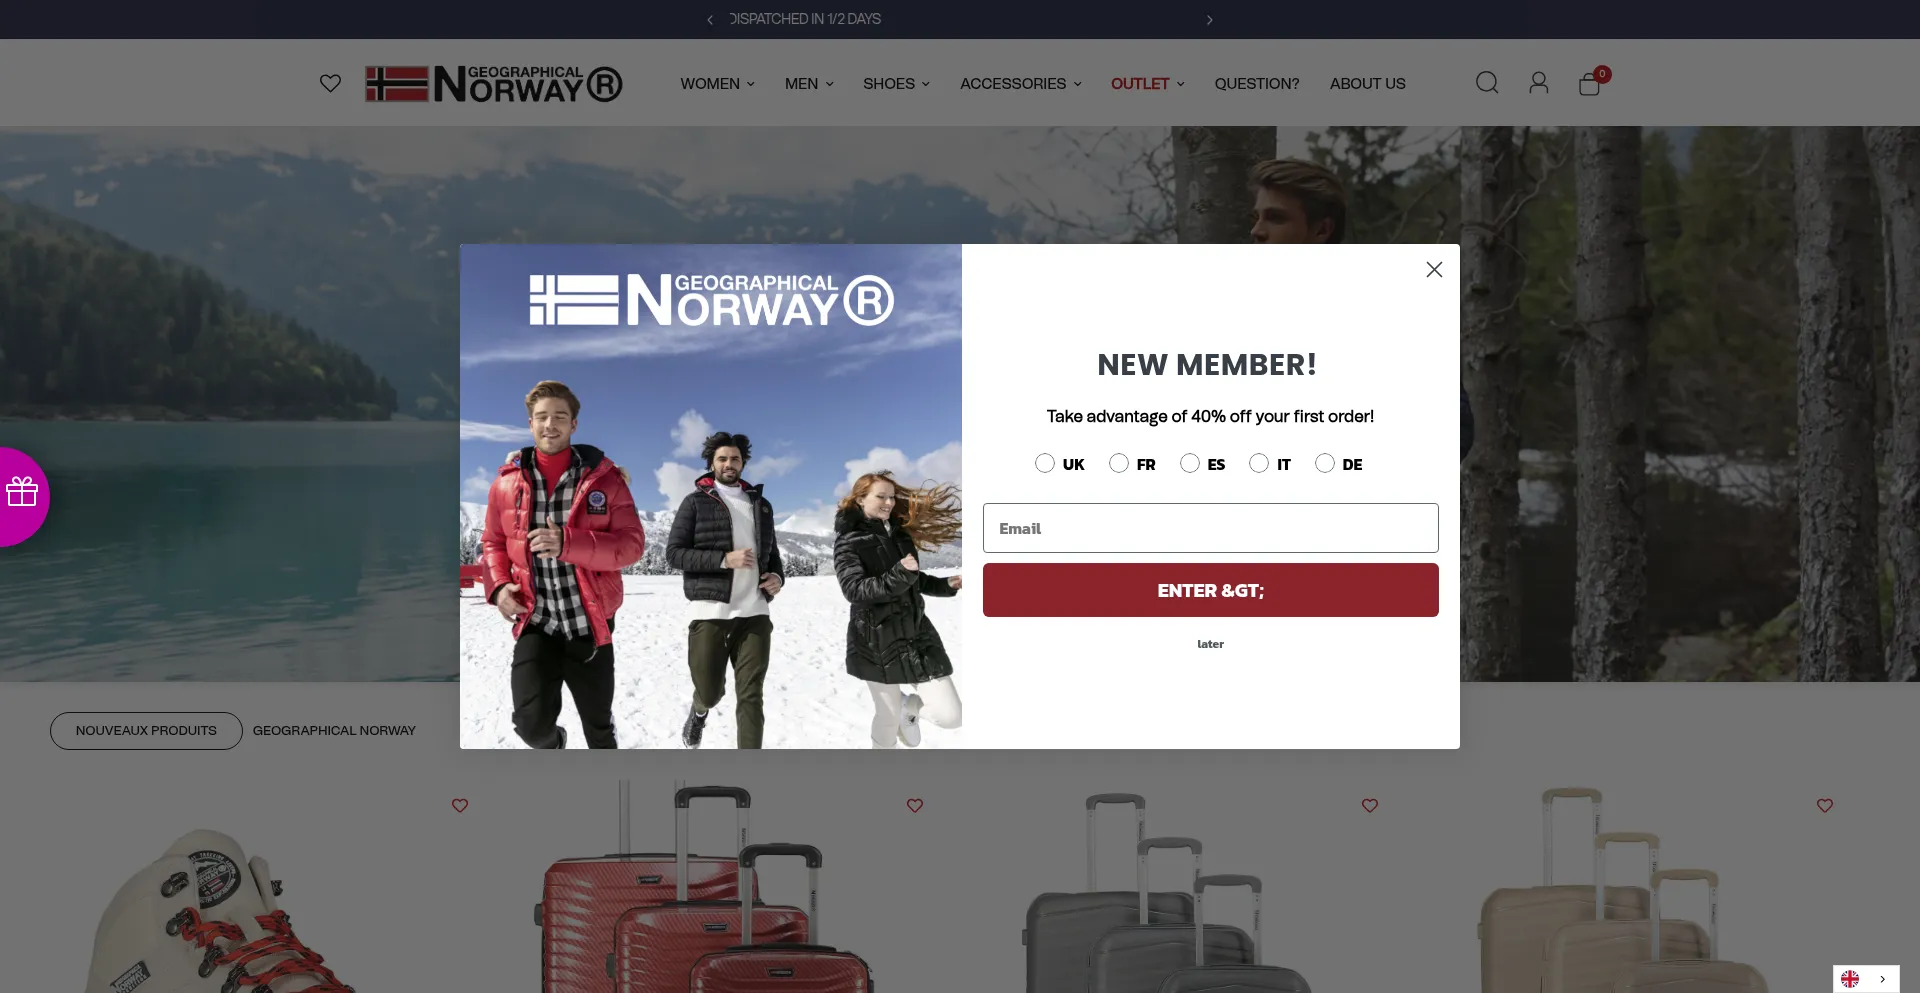Viewport: 1920px width, 993px height.
Task: Open the user account icon
Action: 1538,83
